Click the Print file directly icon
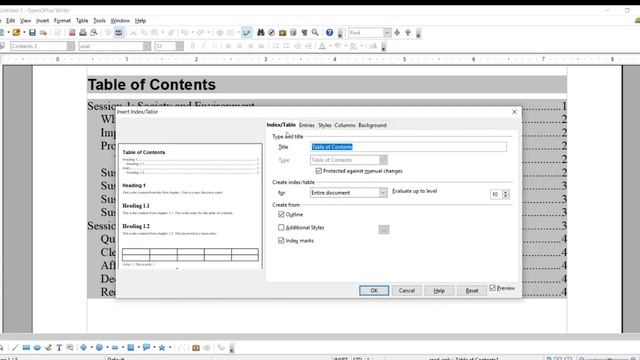This screenshot has height=360, width=640. pos(83,33)
